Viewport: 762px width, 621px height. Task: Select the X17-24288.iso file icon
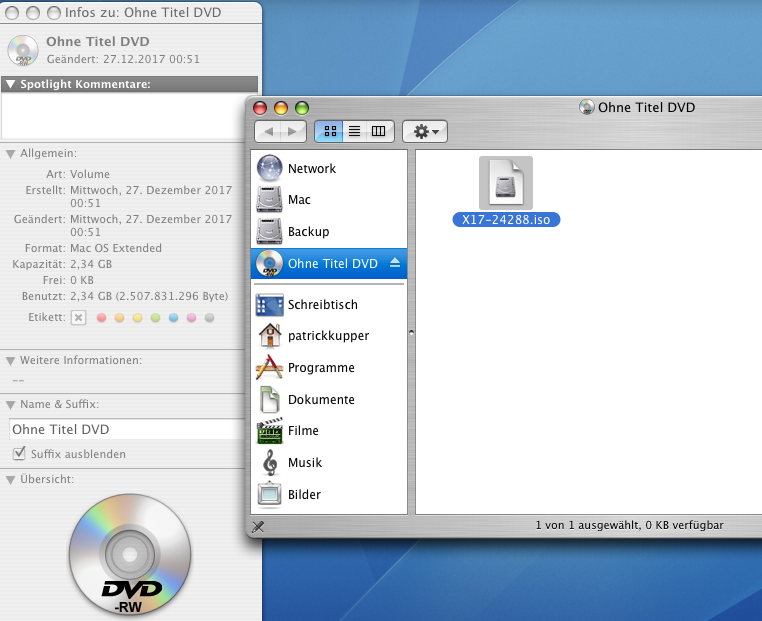tap(506, 183)
